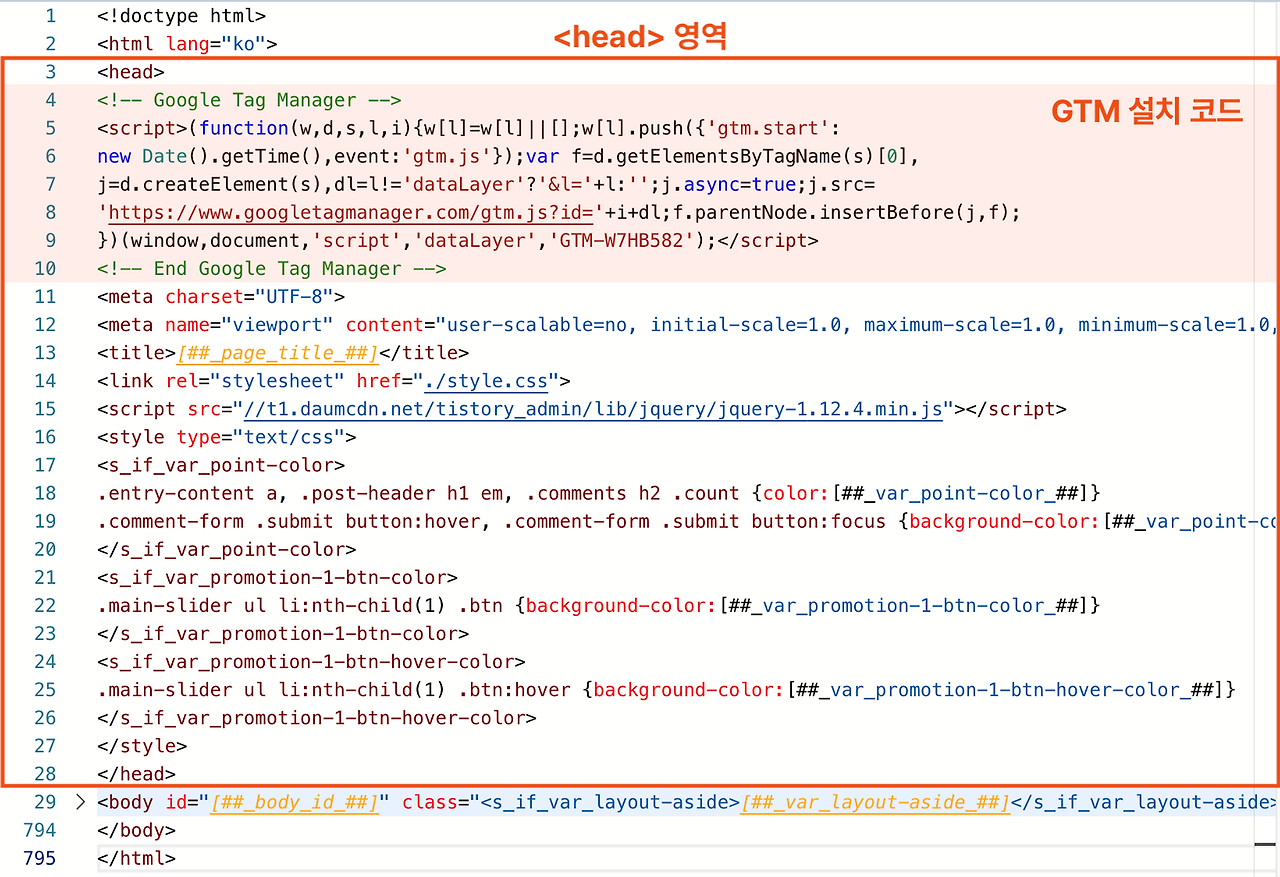Click line number 794 in the gutter
Image resolution: width=1280 pixels, height=877 pixels.
point(40,830)
